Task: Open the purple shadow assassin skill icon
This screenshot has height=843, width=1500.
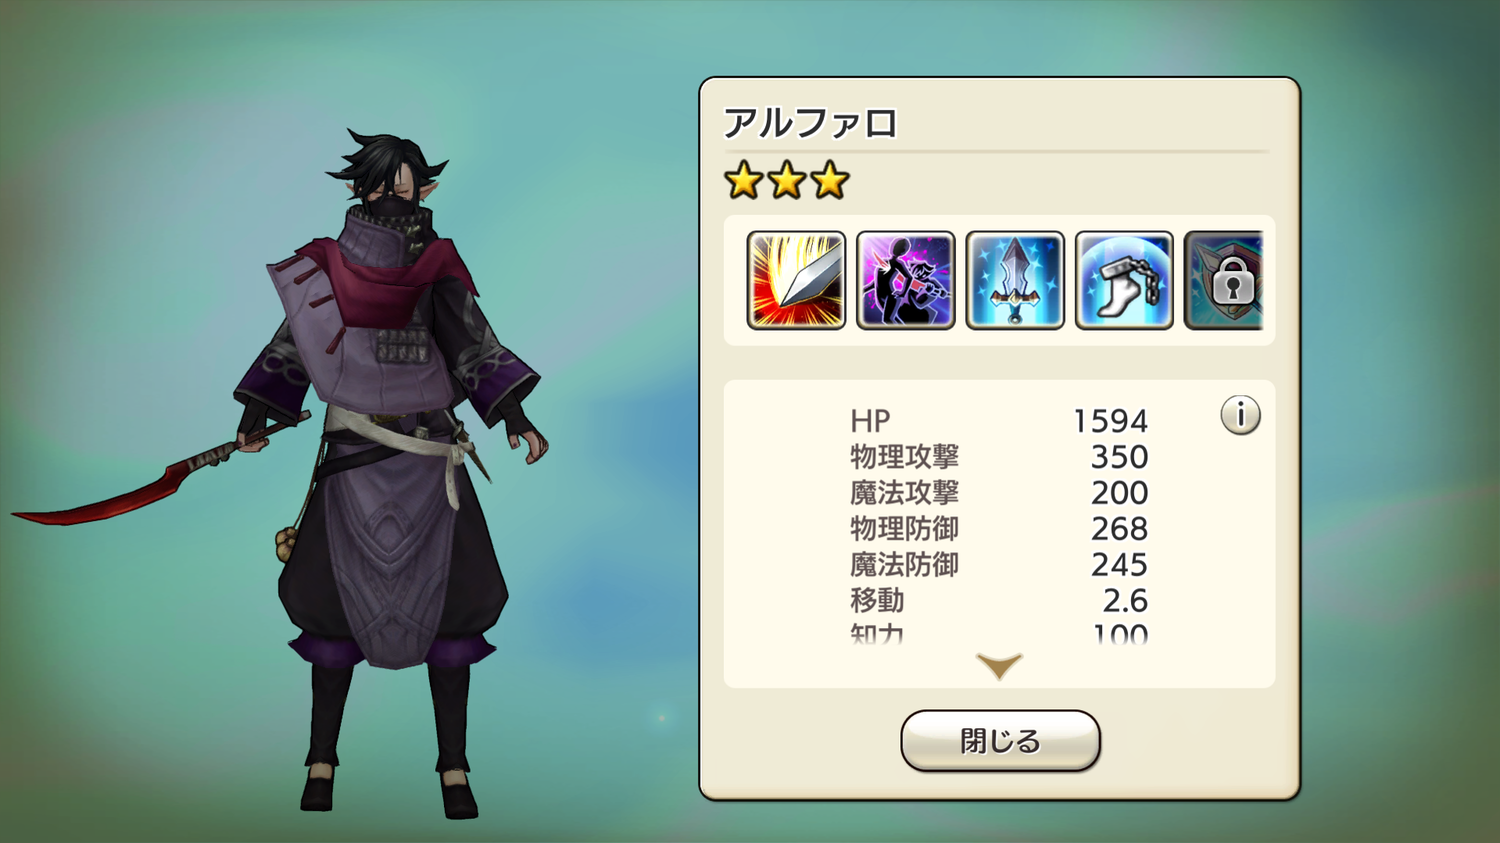Action: [906, 280]
